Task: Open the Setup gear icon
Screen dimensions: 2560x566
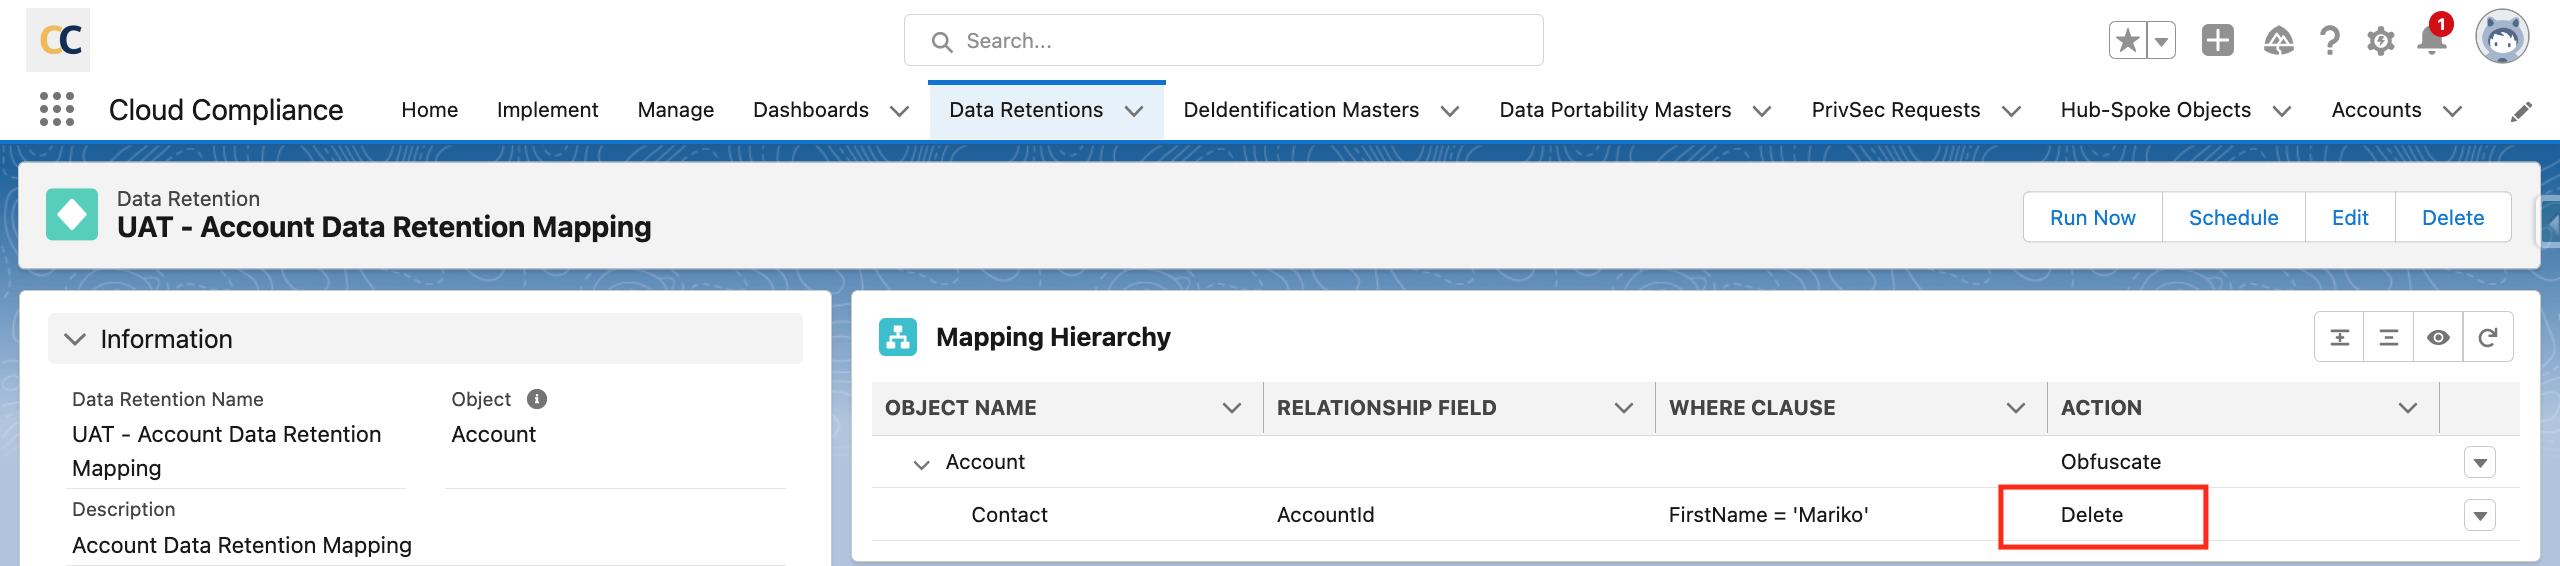Action: click(x=2380, y=41)
